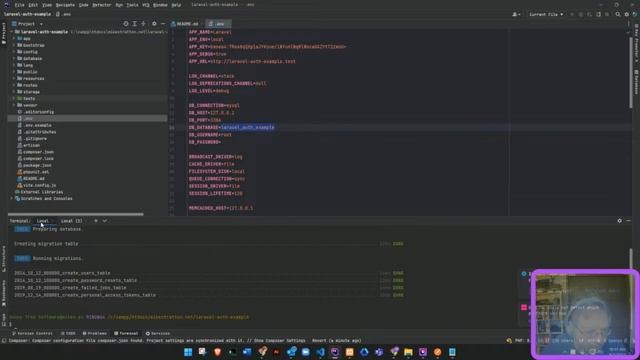Expand the routes folder

coord(14,85)
